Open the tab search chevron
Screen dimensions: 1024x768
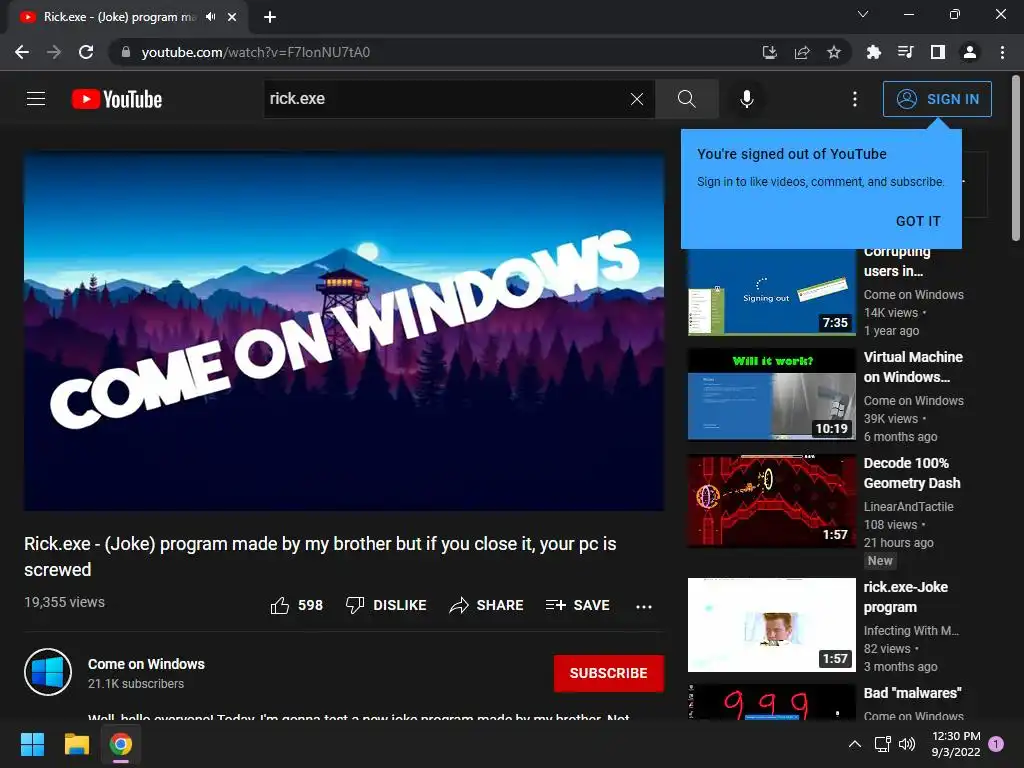tap(863, 14)
